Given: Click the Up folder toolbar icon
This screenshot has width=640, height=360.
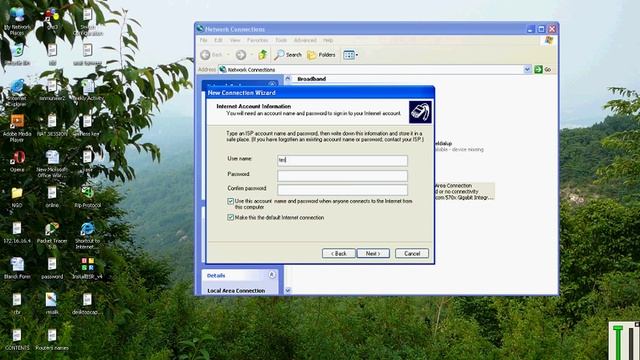Looking at the screenshot, I should point(262,54).
